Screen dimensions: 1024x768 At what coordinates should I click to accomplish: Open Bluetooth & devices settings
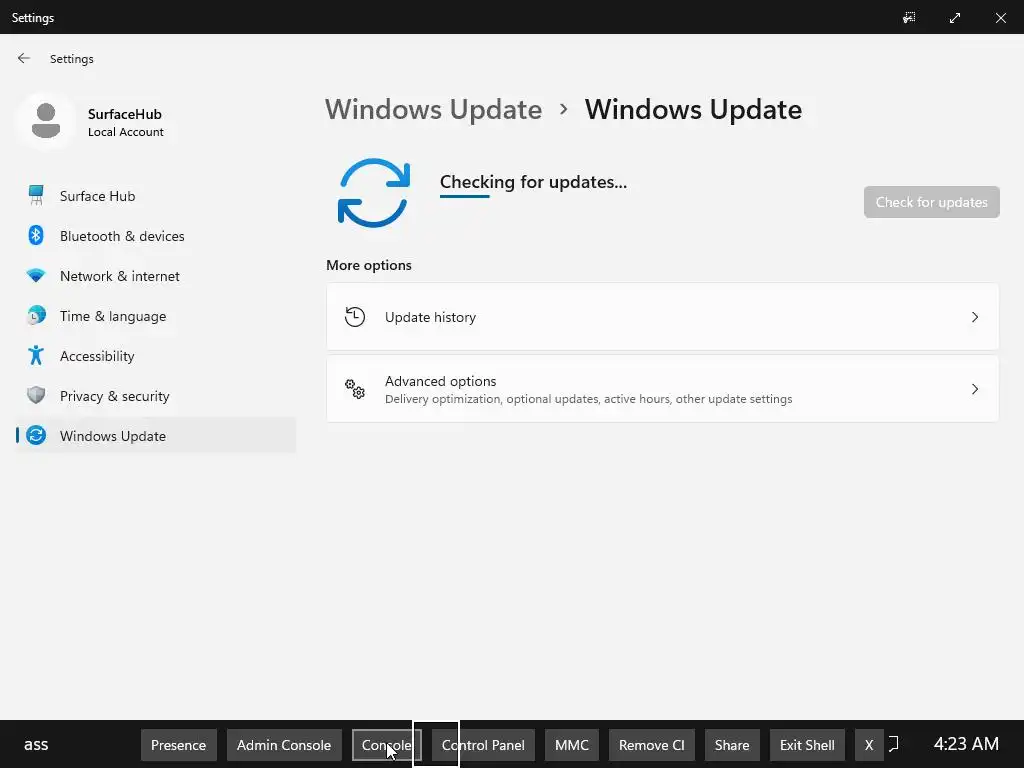[155, 236]
